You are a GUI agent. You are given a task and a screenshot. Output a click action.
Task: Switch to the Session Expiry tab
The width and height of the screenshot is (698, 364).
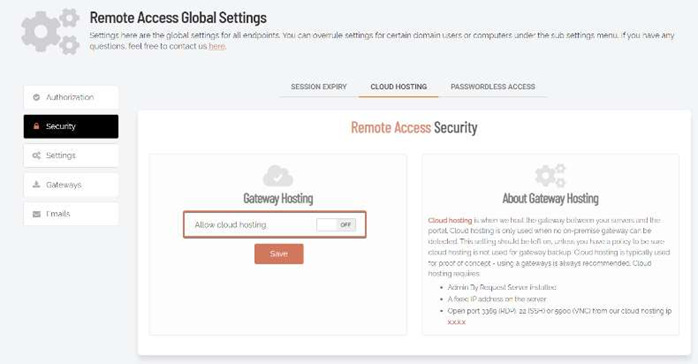tap(319, 87)
